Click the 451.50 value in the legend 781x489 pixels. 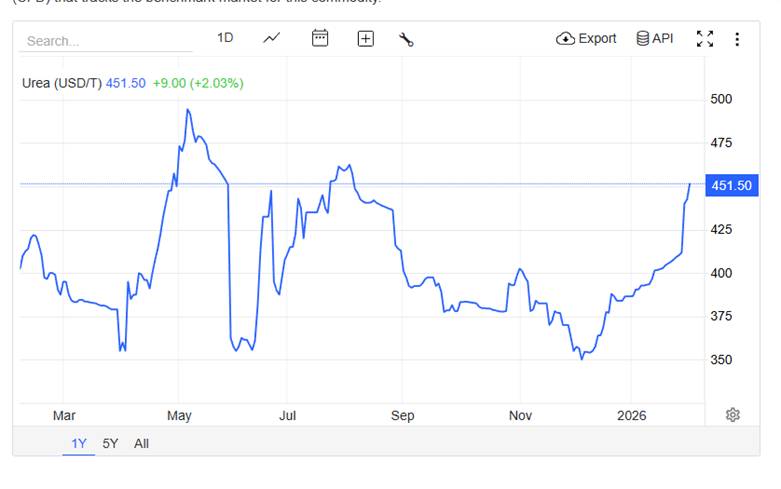click(x=126, y=83)
